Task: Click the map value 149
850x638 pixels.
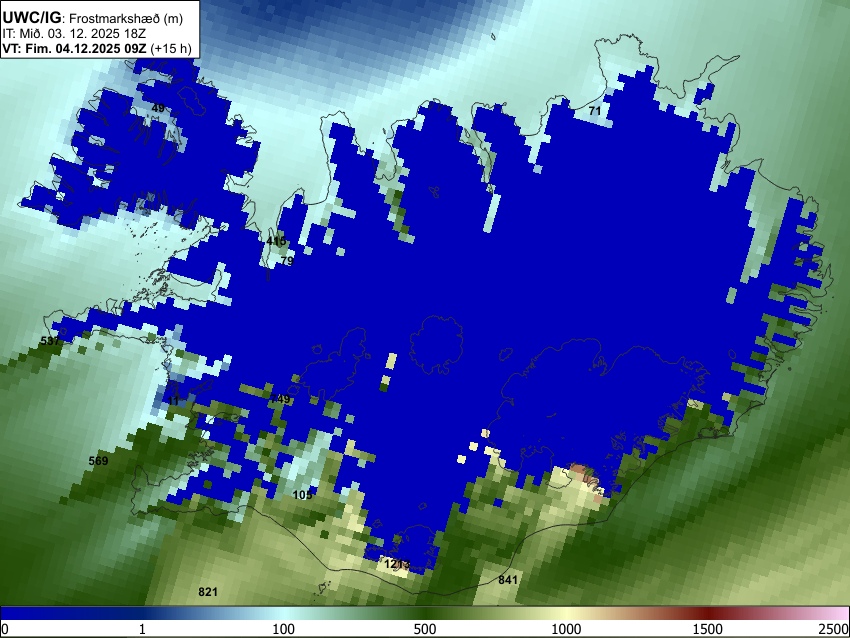Action: point(280,399)
